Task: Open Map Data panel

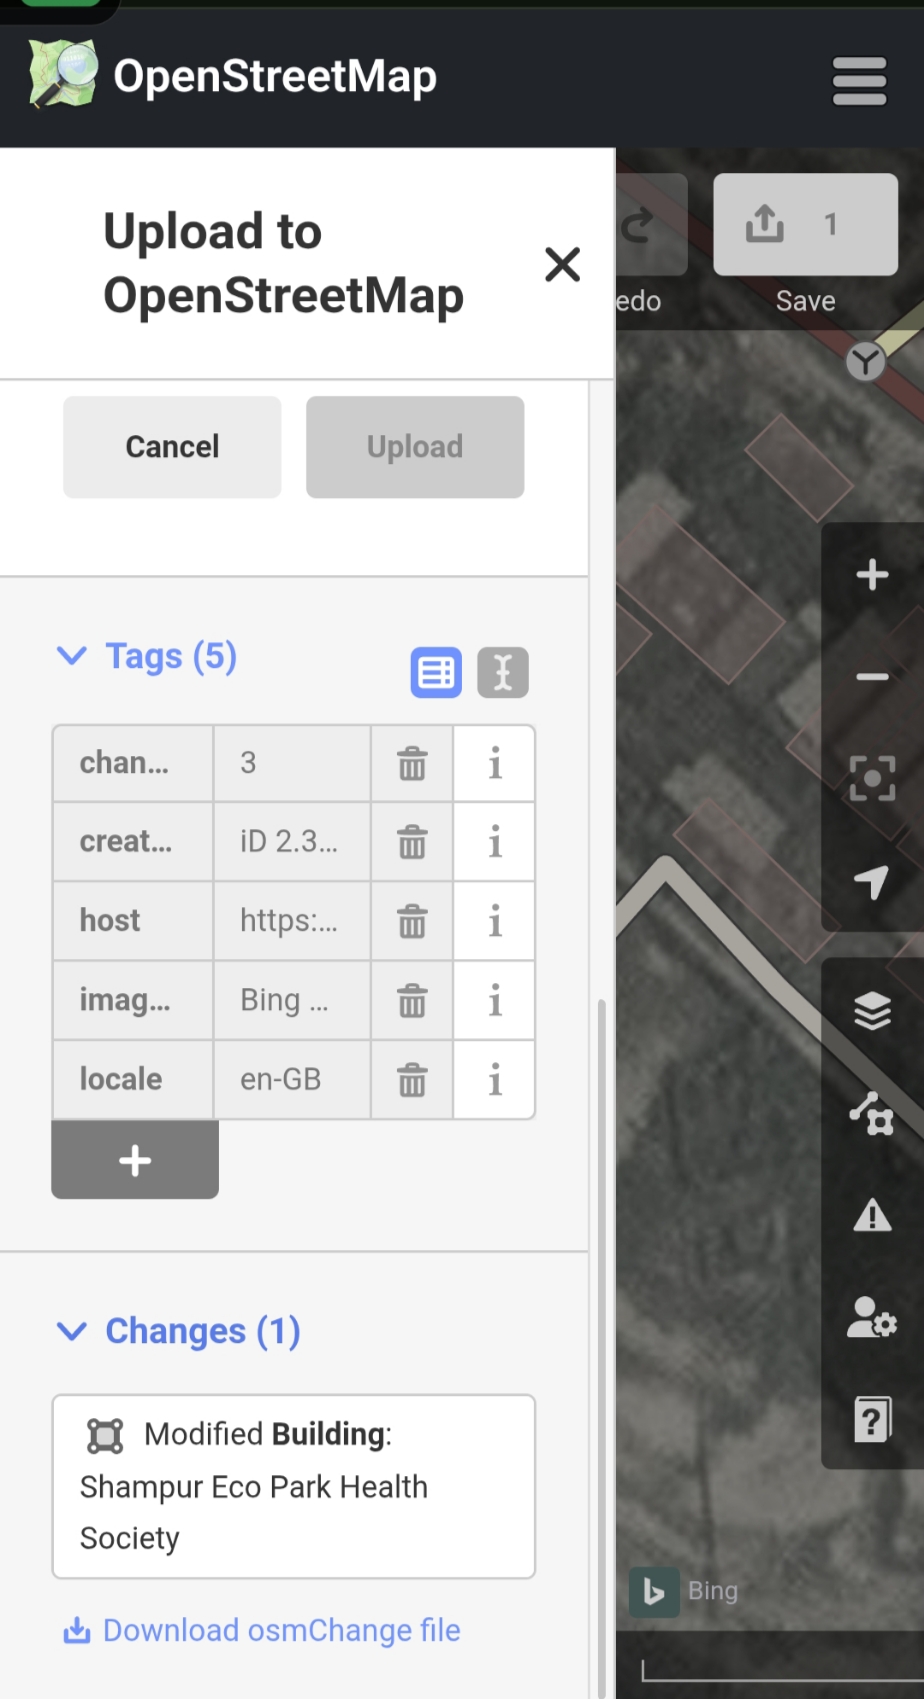Action: (x=872, y=1113)
